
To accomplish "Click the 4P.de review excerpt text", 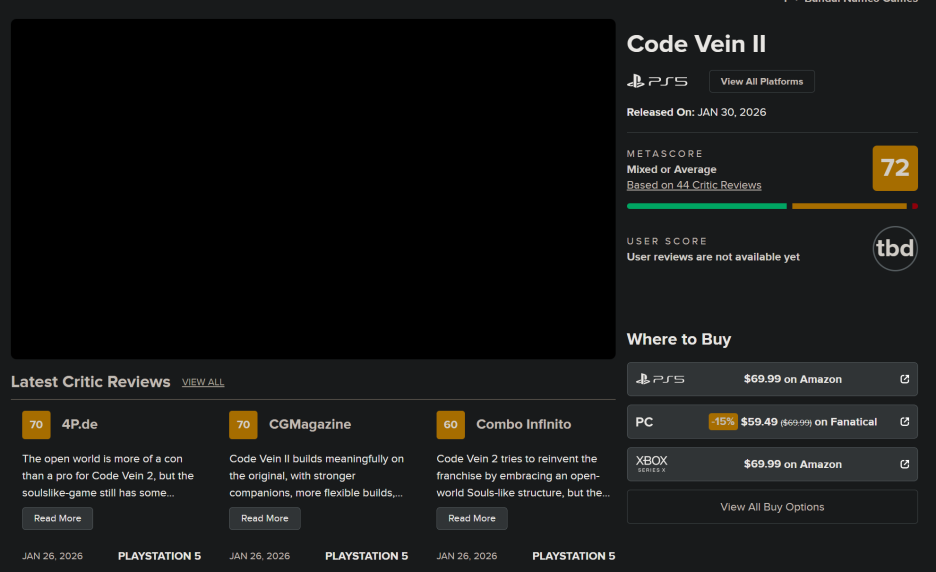I will pyautogui.click(x=108, y=476).
